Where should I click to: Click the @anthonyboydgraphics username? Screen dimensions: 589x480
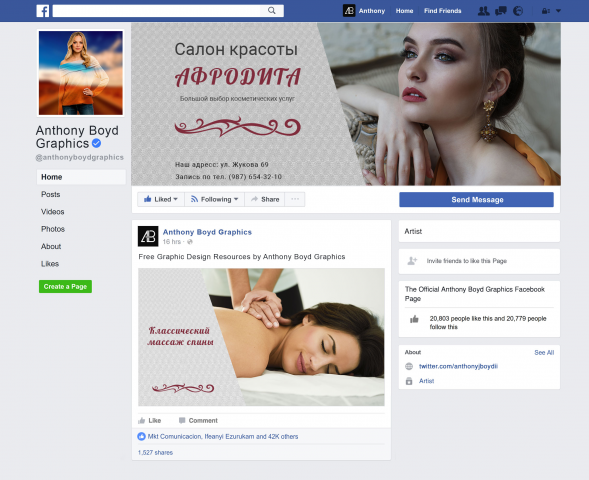(80, 157)
